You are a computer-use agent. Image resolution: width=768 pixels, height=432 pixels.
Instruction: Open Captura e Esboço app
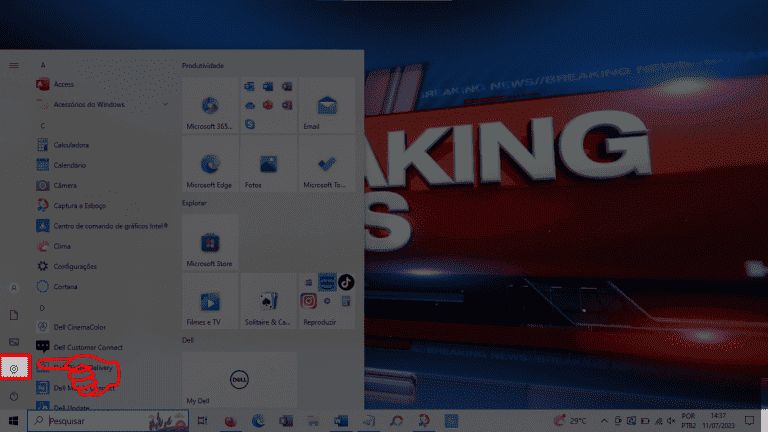click(79, 205)
